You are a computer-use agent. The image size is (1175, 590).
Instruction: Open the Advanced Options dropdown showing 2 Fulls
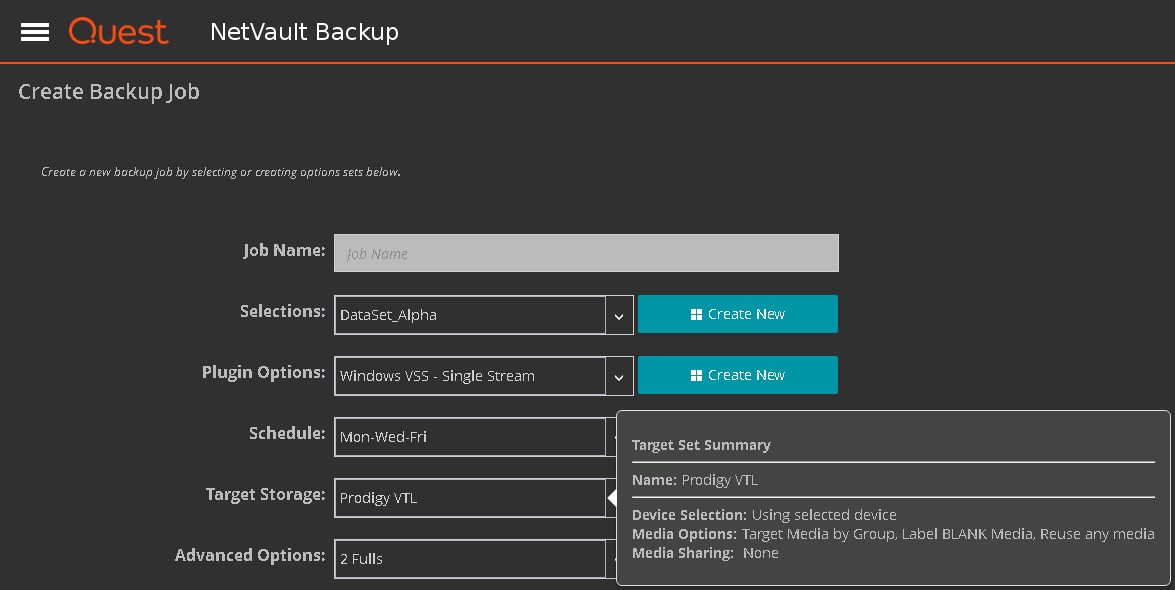click(x=470, y=559)
